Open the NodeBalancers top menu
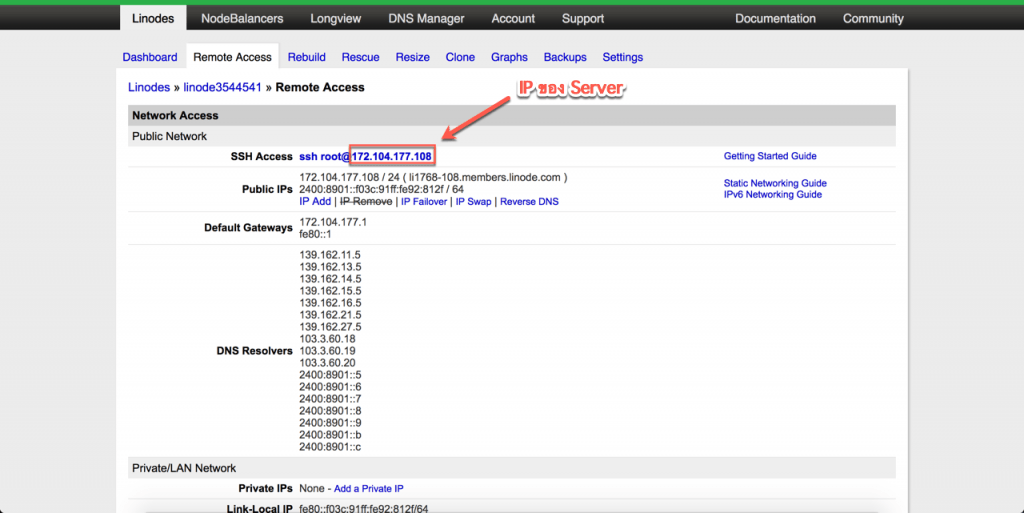Image resolution: width=1024 pixels, height=513 pixels. (241, 18)
